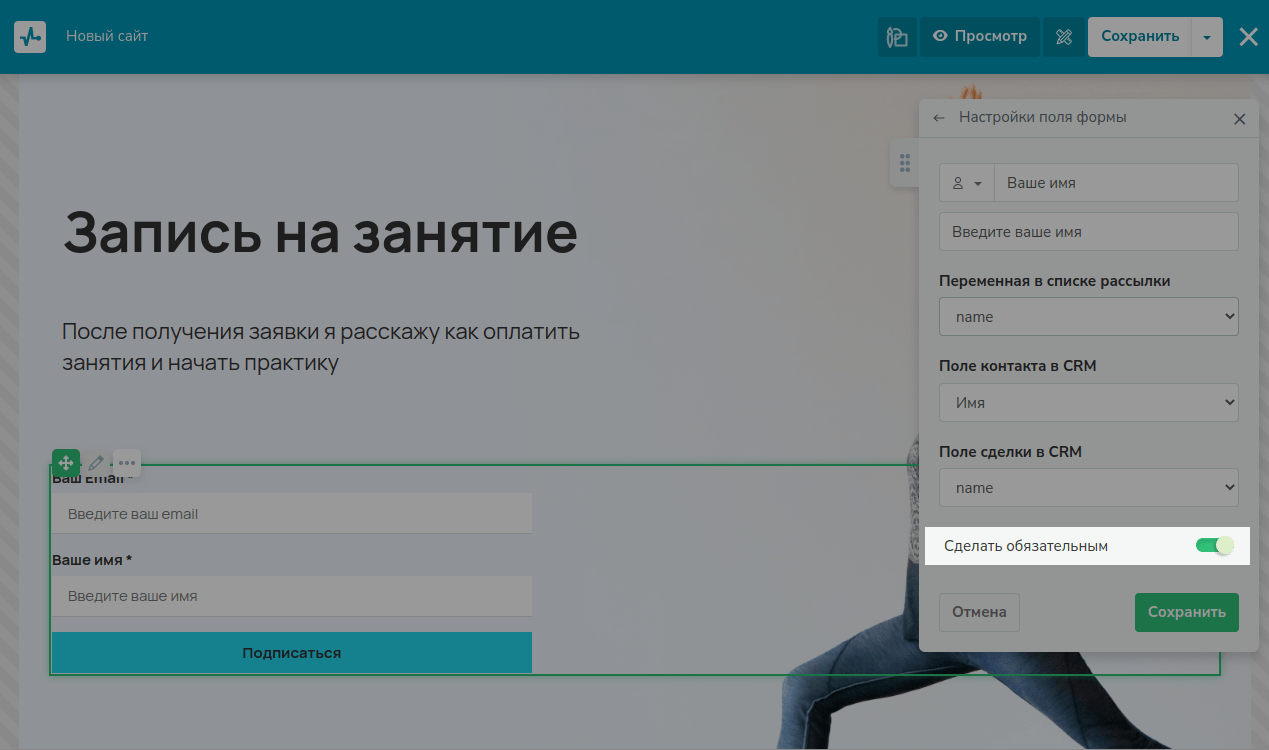The image size is (1269, 750).
Task: Click the green move handle on form block
Action: coord(66,463)
